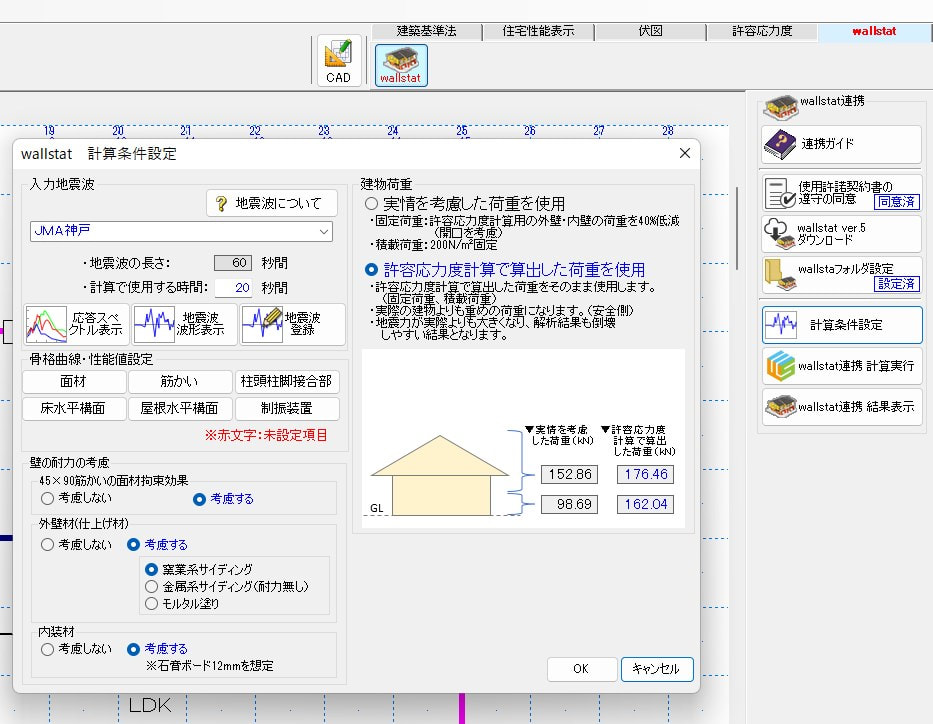Open the JMA神戸 earthquake wave dropdown
Viewport: 933px width, 724px height.
(x=181, y=231)
